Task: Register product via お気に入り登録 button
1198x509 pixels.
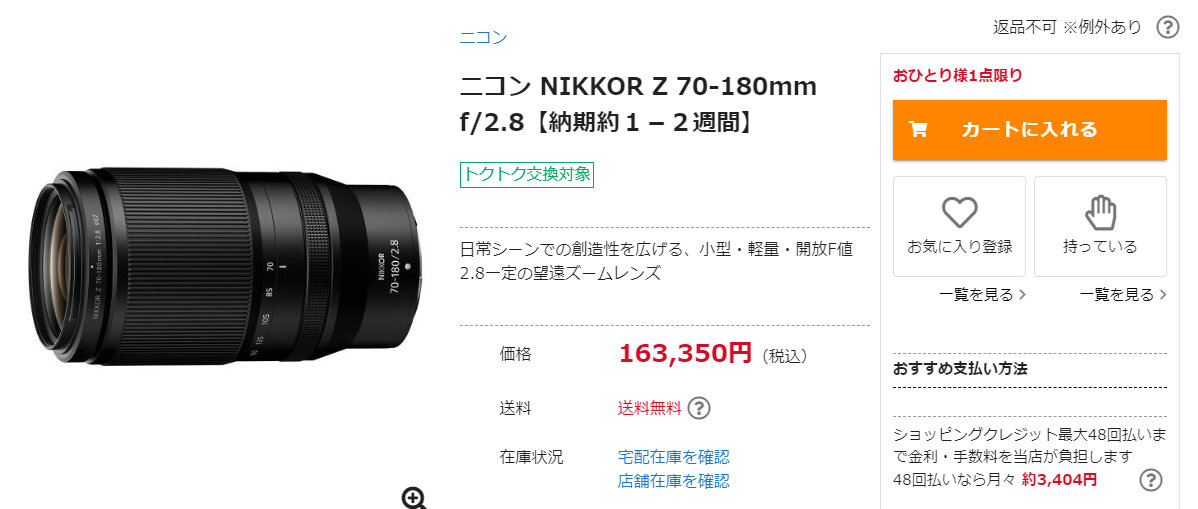Action: [959, 226]
